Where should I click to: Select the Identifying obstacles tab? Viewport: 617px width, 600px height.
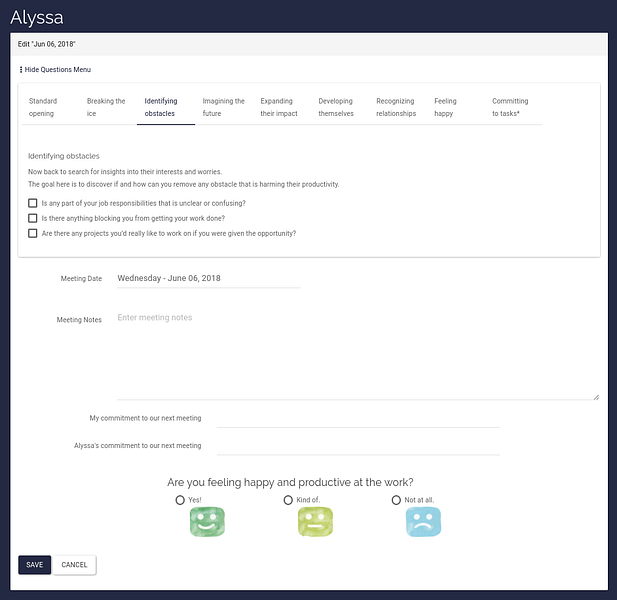tap(166, 107)
